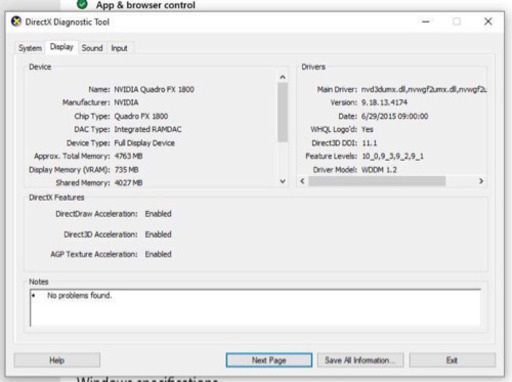Click the Help button
Screen dimensions: 512x382
(x=57, y=360)
